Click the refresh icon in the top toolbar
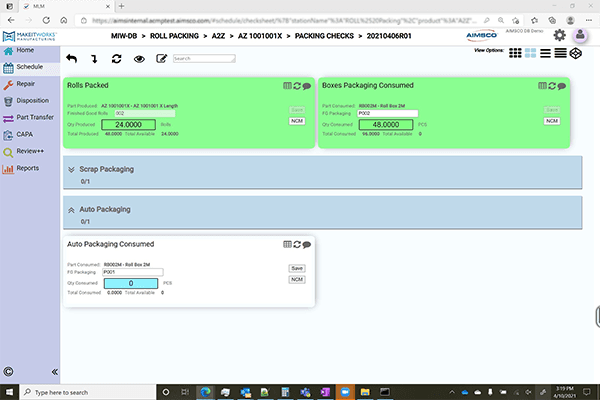 (x=116, y=58)
